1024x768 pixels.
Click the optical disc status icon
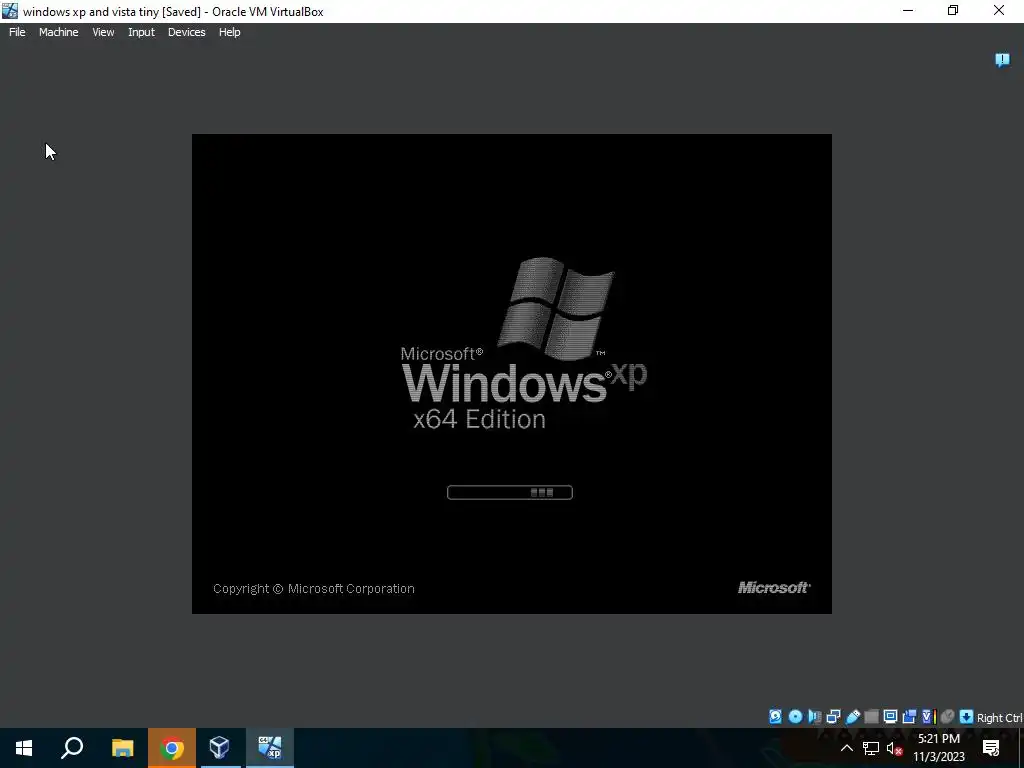click(x=795, y=716)
